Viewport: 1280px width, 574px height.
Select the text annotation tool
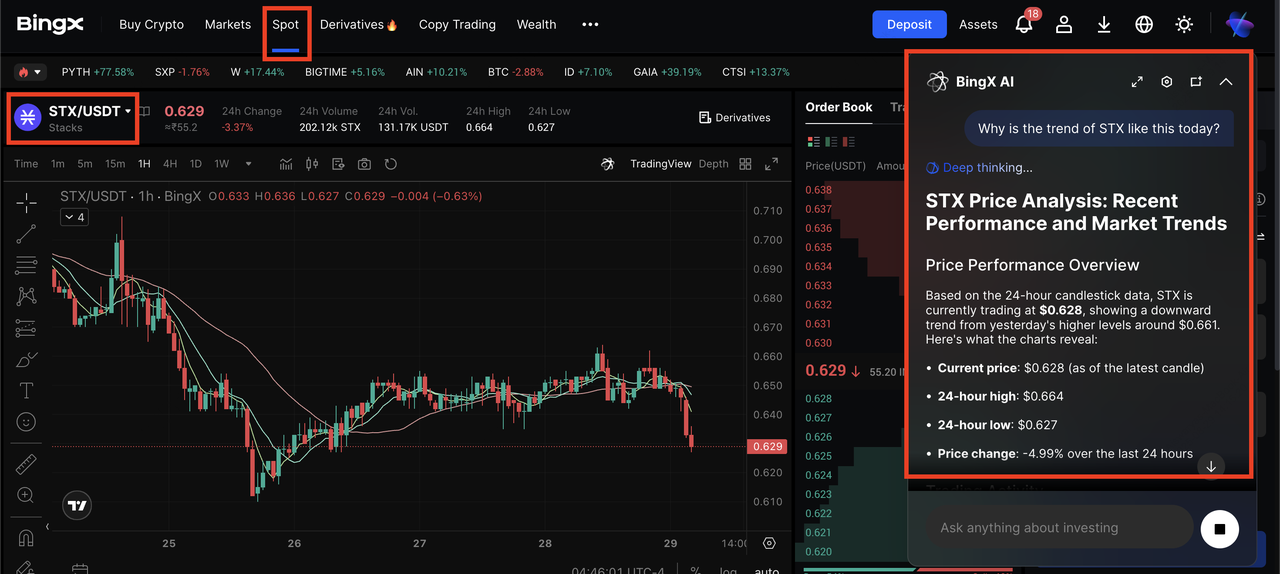26,390
